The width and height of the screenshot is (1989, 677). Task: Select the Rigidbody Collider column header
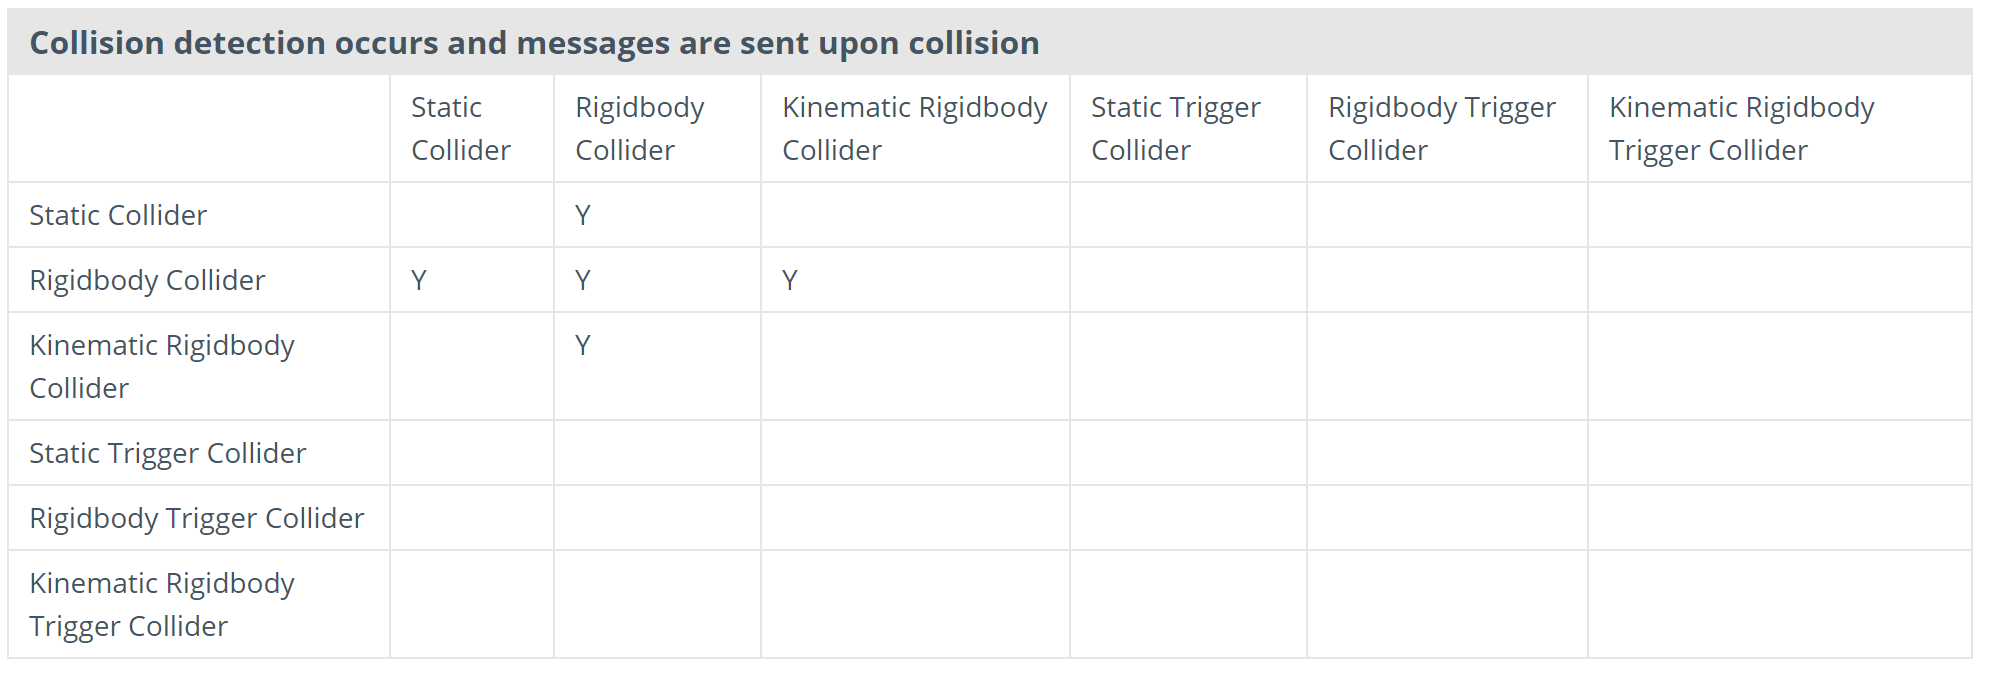tap(639, 128)
